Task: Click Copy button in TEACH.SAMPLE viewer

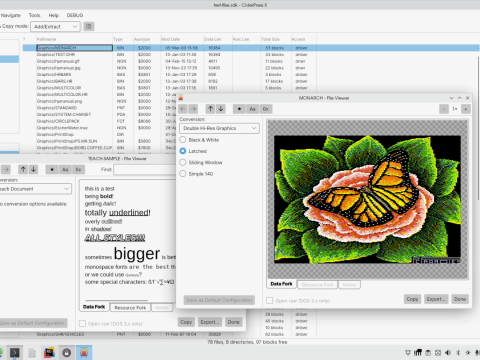Action: coord(186,322)
